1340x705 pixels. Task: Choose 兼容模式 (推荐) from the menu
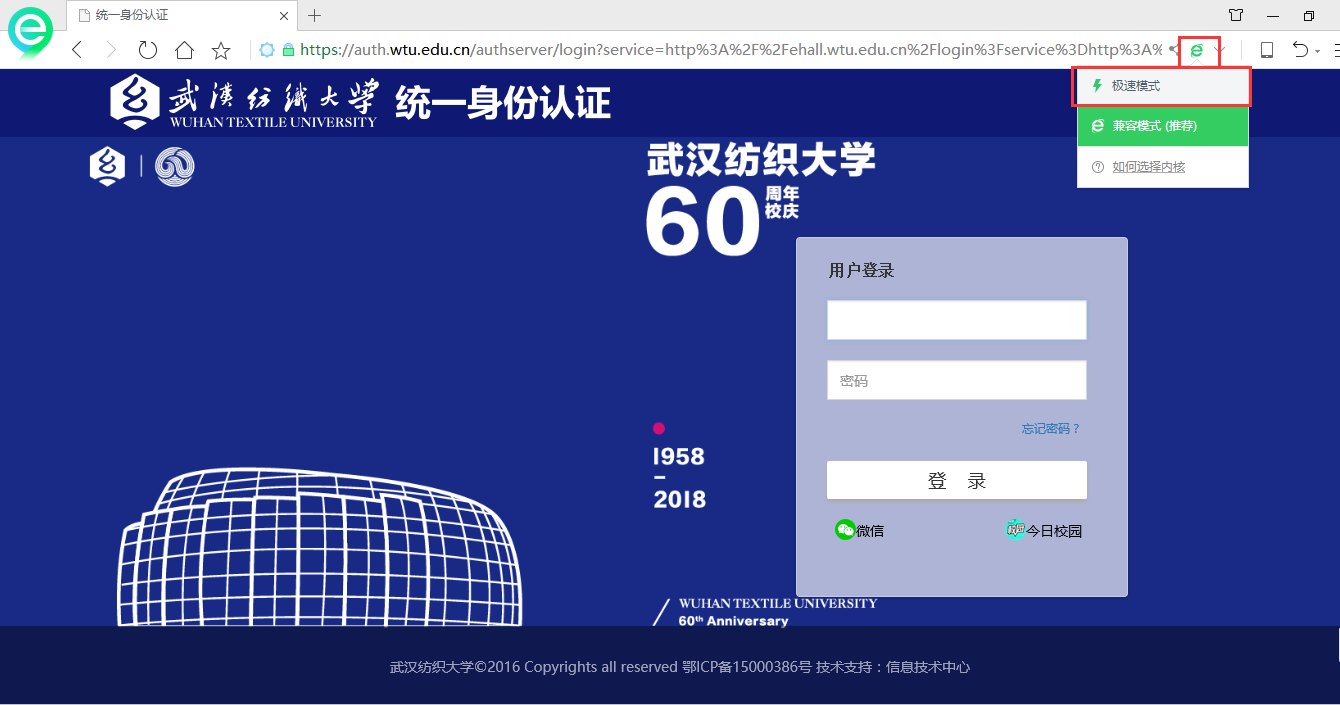click(1163, 126)
